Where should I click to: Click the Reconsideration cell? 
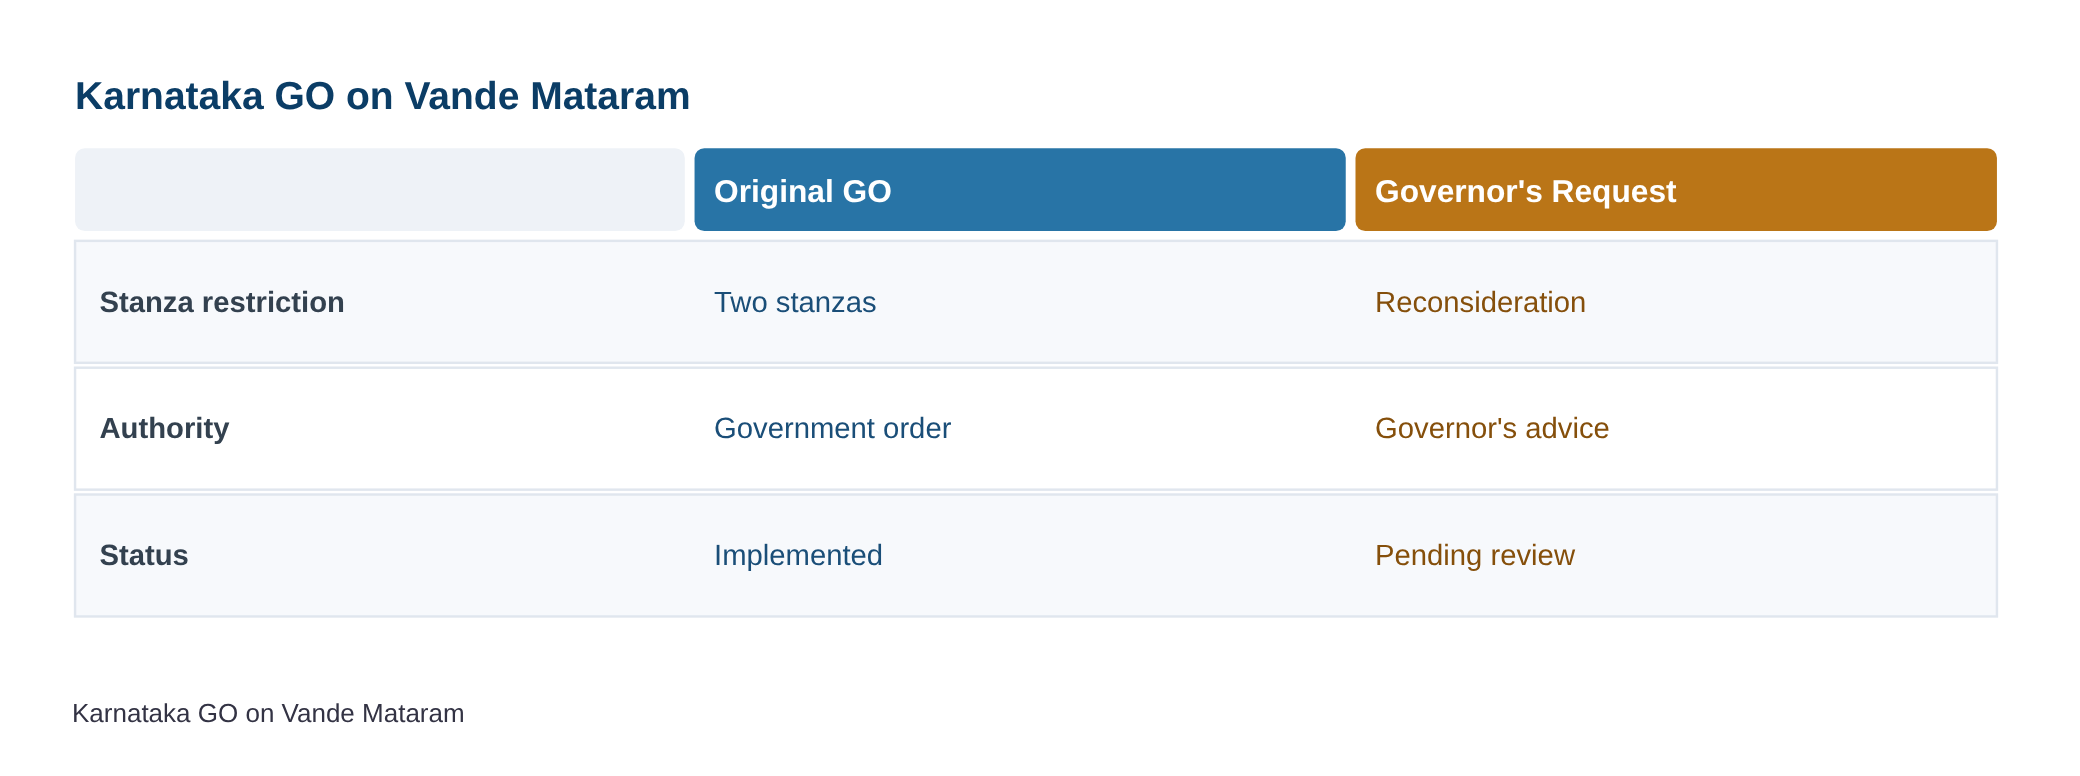click(x=1480, y=302)
